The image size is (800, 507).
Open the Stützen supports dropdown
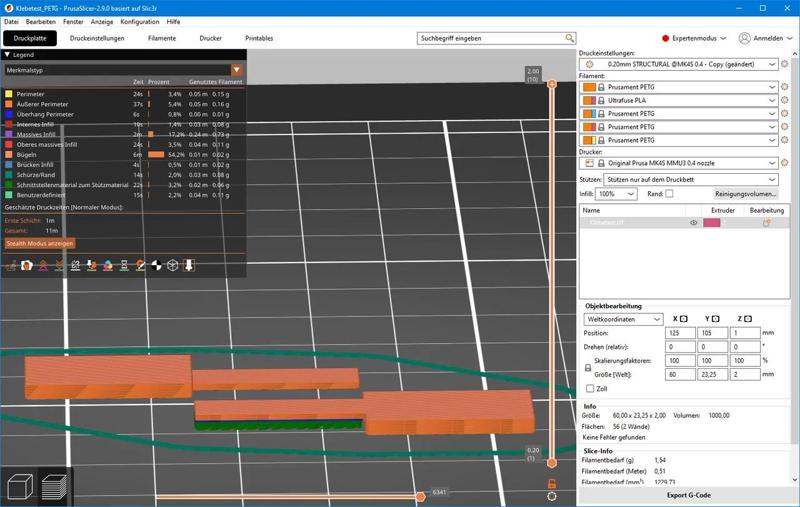pos(691,180)
